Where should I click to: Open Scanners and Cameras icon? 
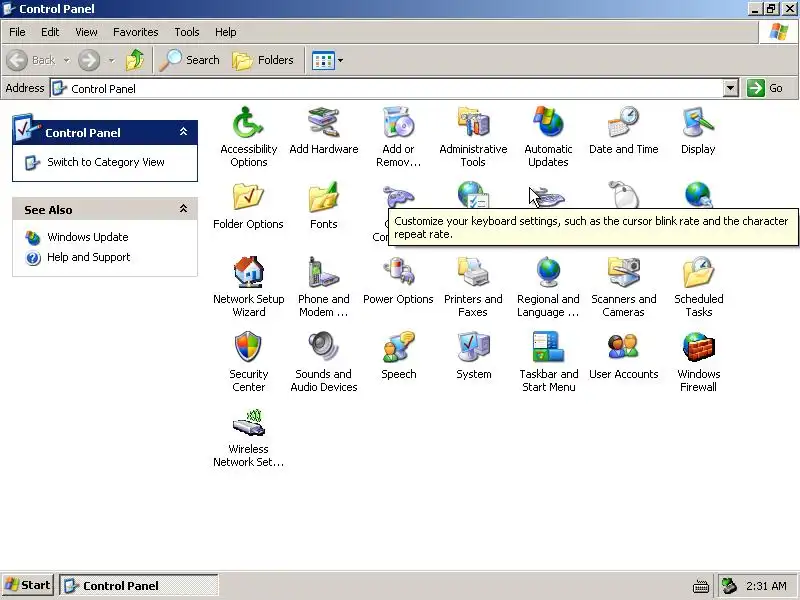(623, 272)
